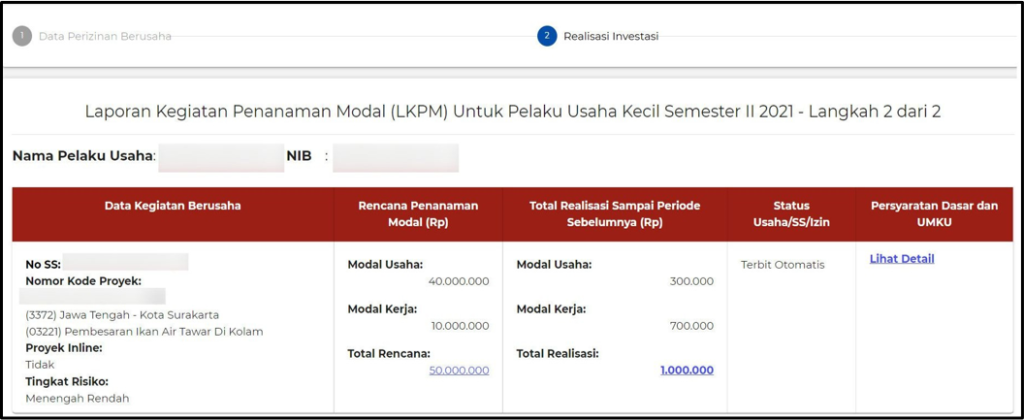This screenshot has width=1024, height=420.
Task: Click the redacted NIB value box
Action: 396,157
